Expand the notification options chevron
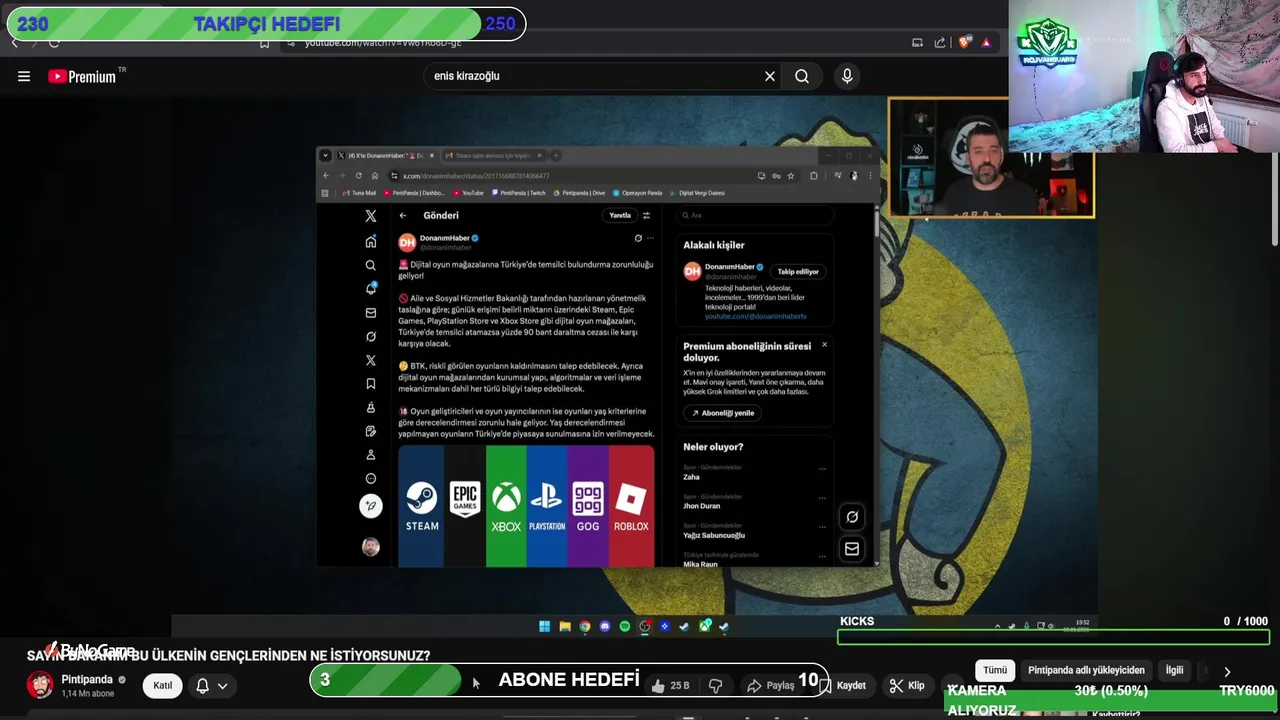The image size is (1280, 720). click(222, 685)
